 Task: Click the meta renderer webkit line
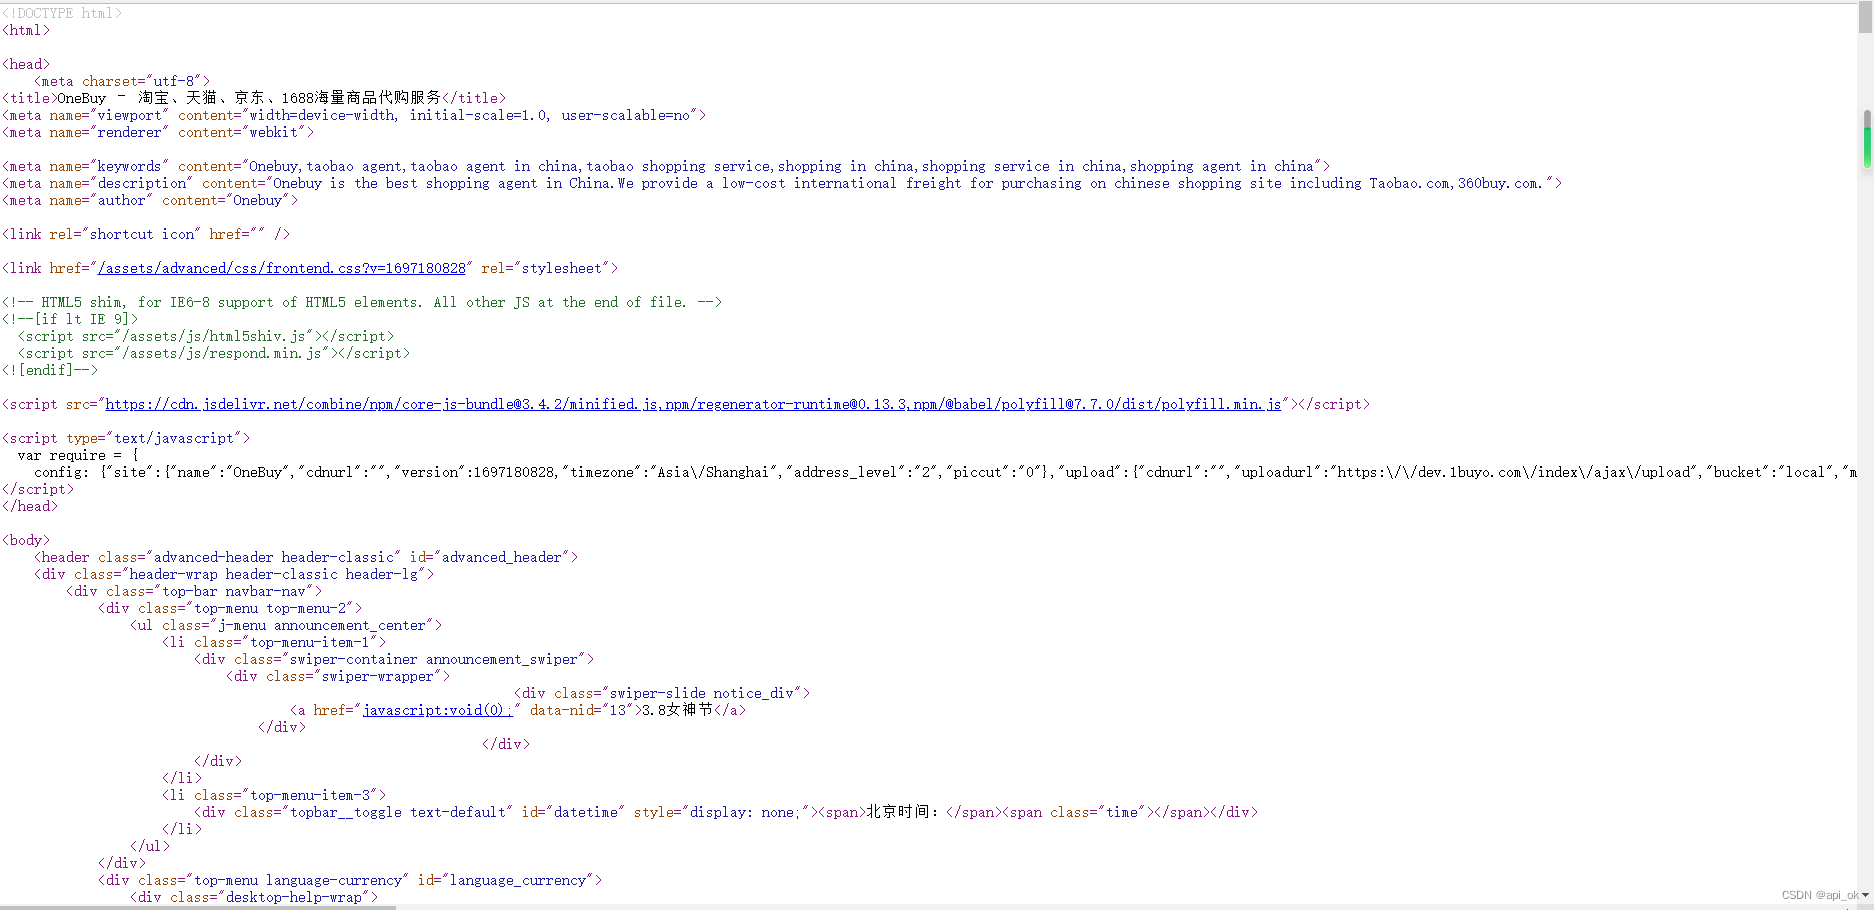(x=158, y=132)
